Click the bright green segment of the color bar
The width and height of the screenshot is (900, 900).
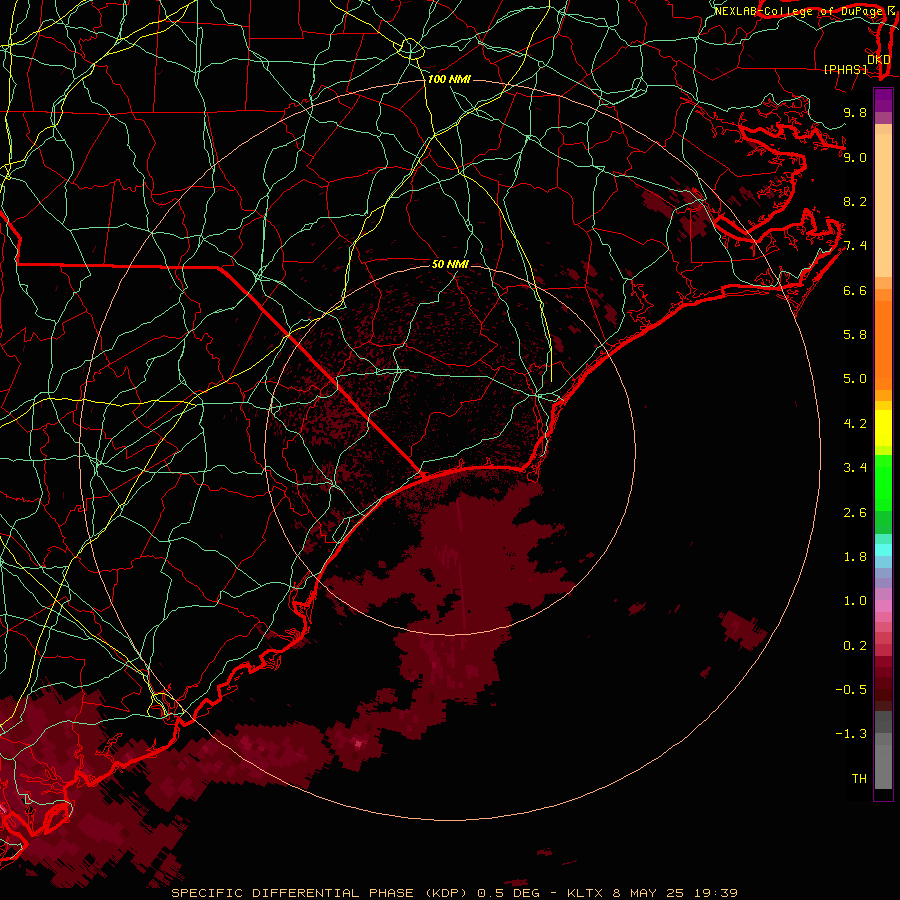coord(883,482)
